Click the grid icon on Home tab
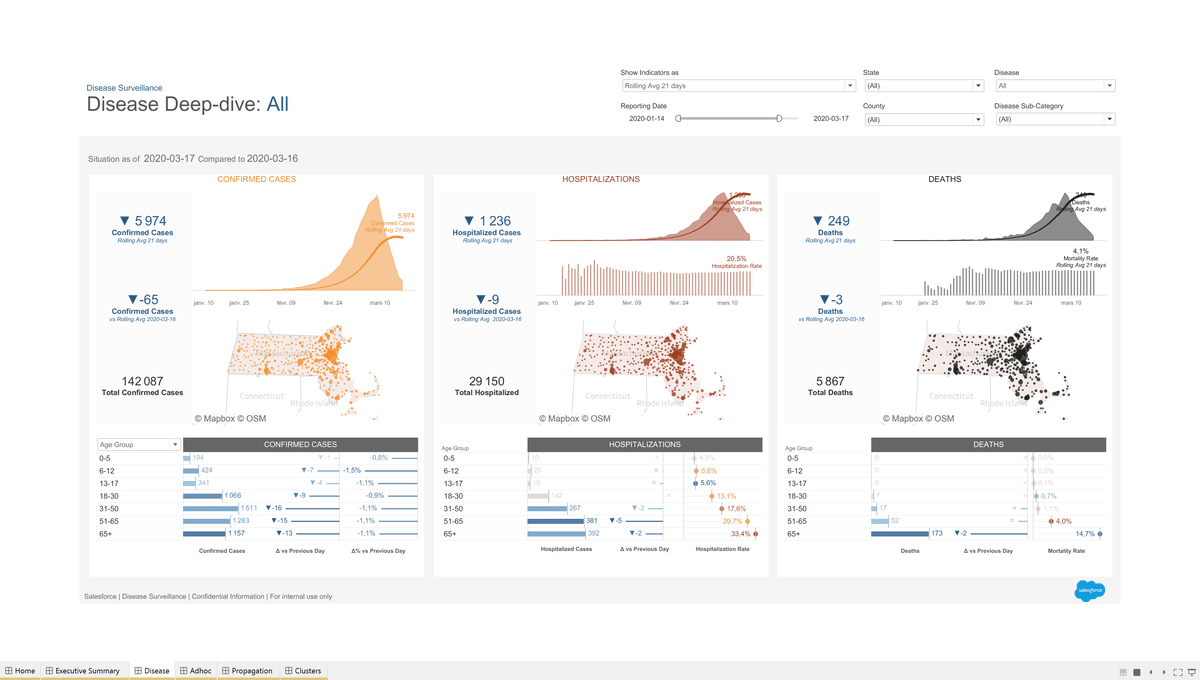Image resolution: width=1200 pixels, height=680 pixels. coord(9,671)
